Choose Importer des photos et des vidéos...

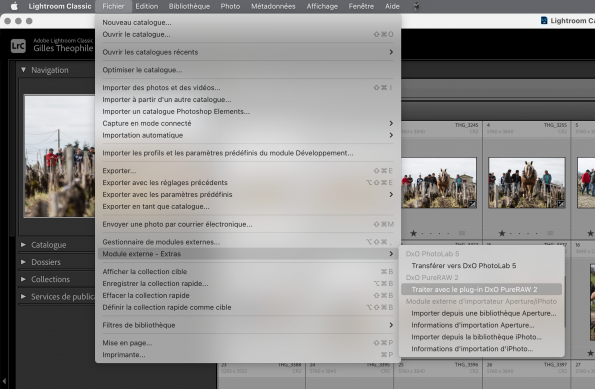(x=248, y=88)
